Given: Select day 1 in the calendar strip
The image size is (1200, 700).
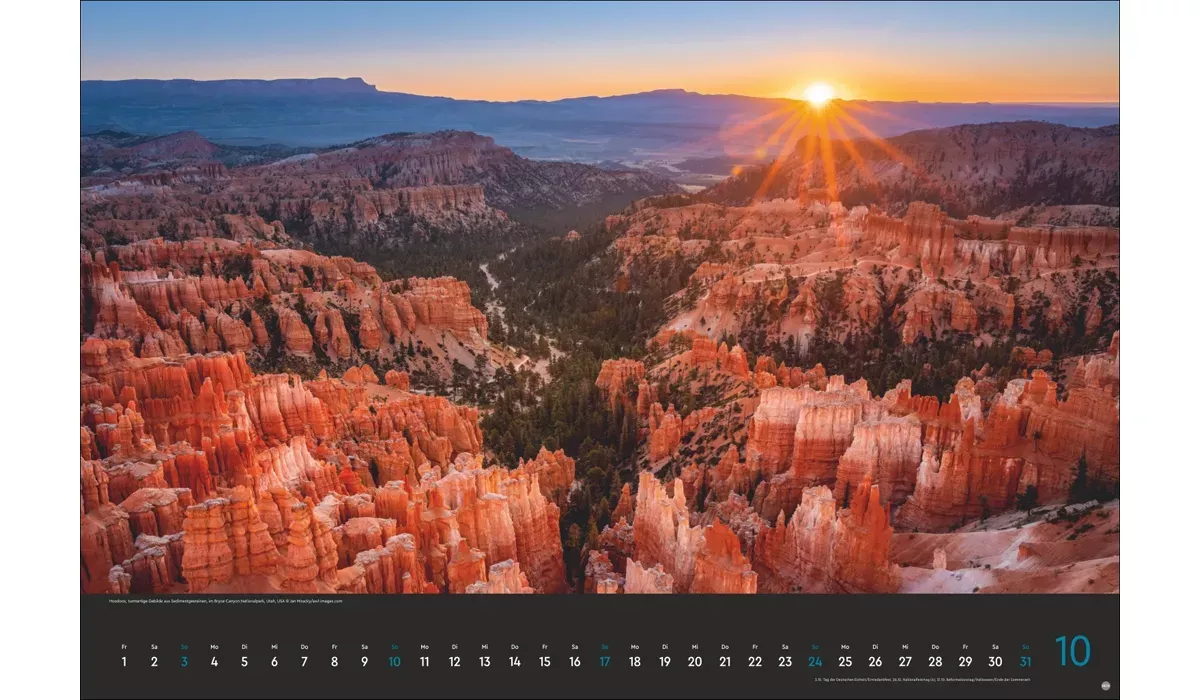Looking at the screenshot, I should coord(124,662).
